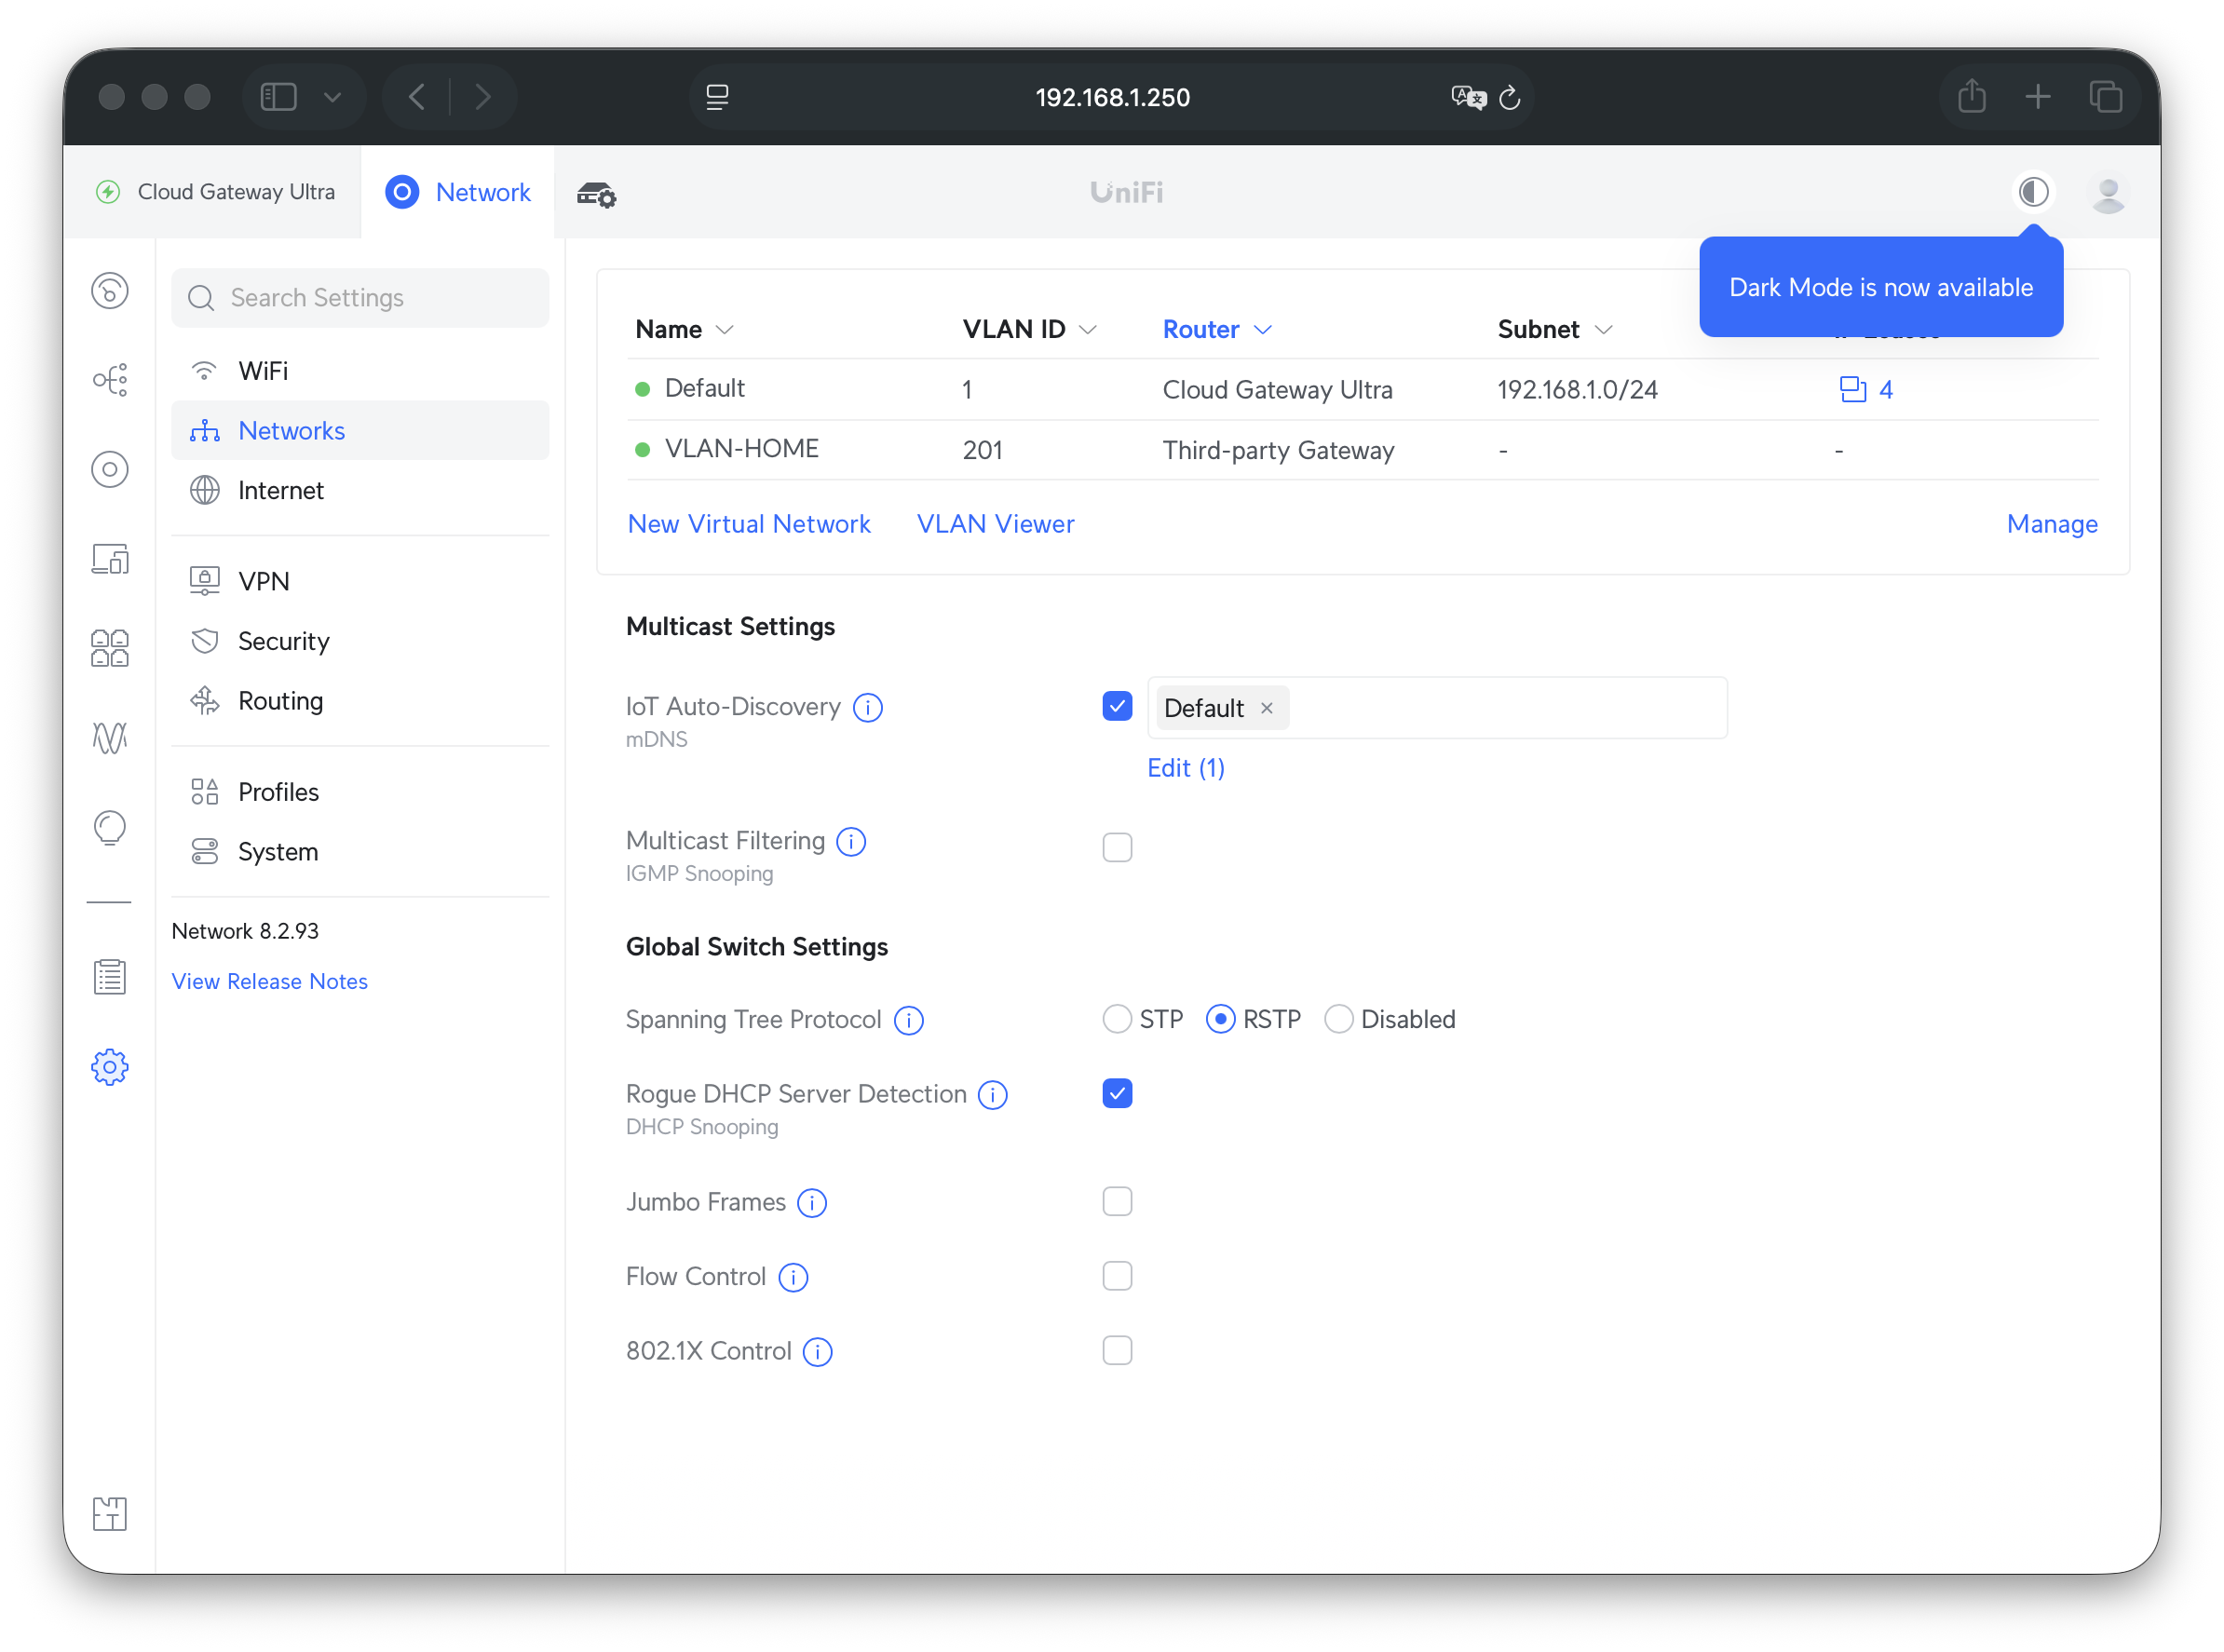
Task: Open the Topology icon in left rail
Action: [x=110, y=380]
